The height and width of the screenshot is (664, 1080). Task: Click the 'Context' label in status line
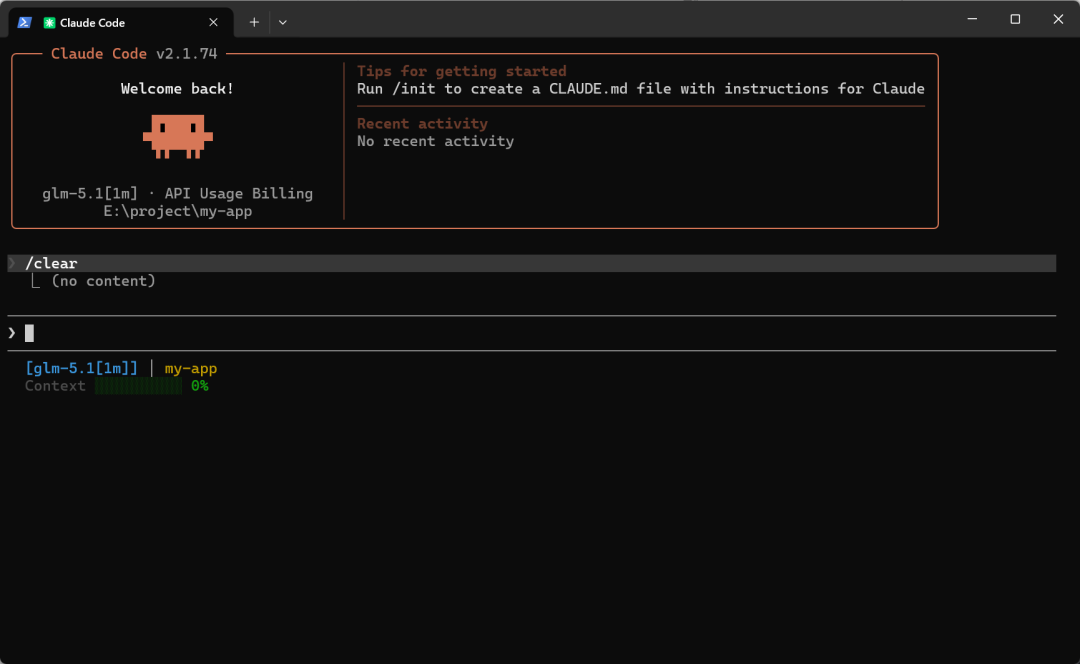[x=55, y=386]
